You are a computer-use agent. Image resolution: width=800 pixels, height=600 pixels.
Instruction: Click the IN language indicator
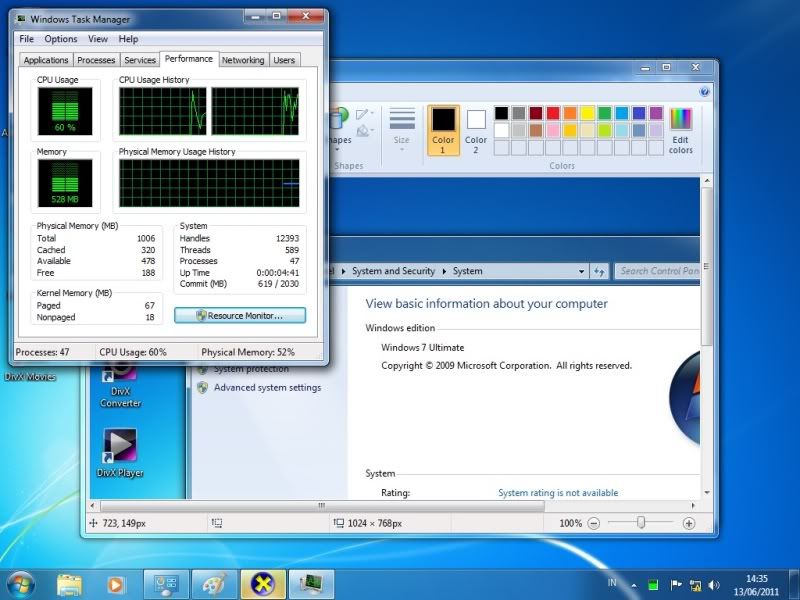[x=612, y=583]
